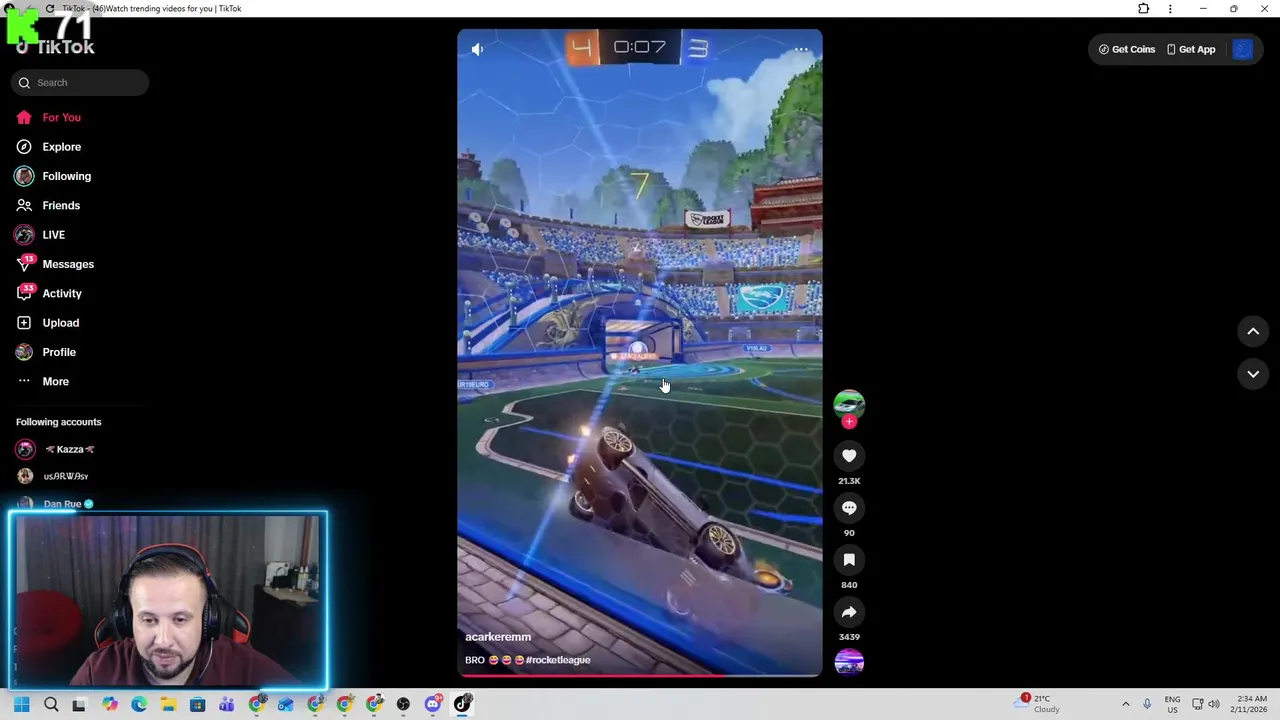Screen dimensions: 1280x720
Task: Seek using the red video progress bar
Action: coord(640,676)
